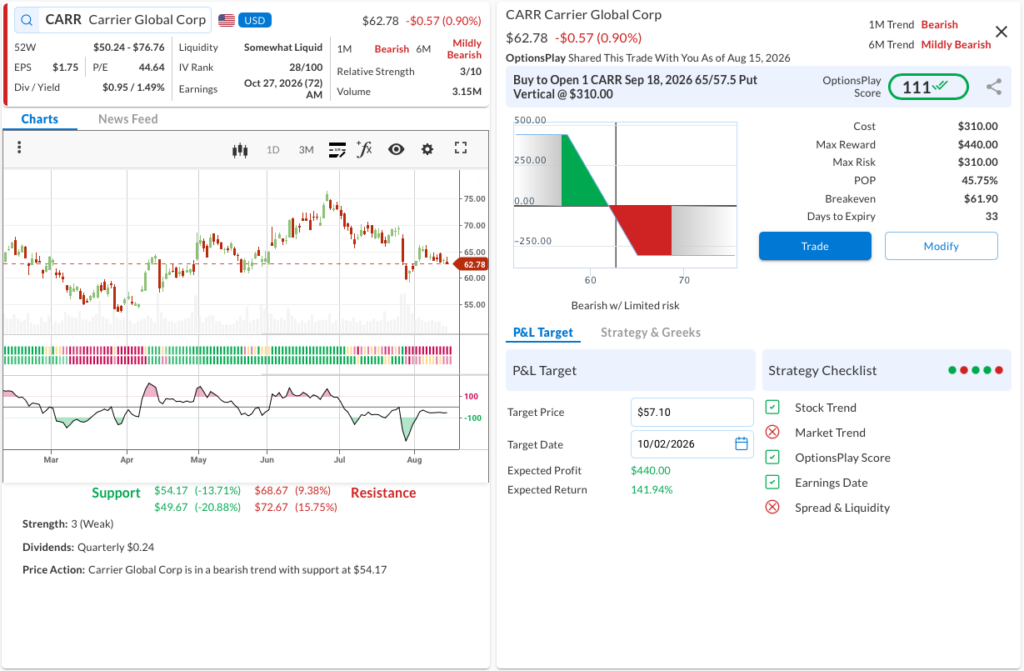
Task: Switch to the Charts tab
Action: click(40, 119)
